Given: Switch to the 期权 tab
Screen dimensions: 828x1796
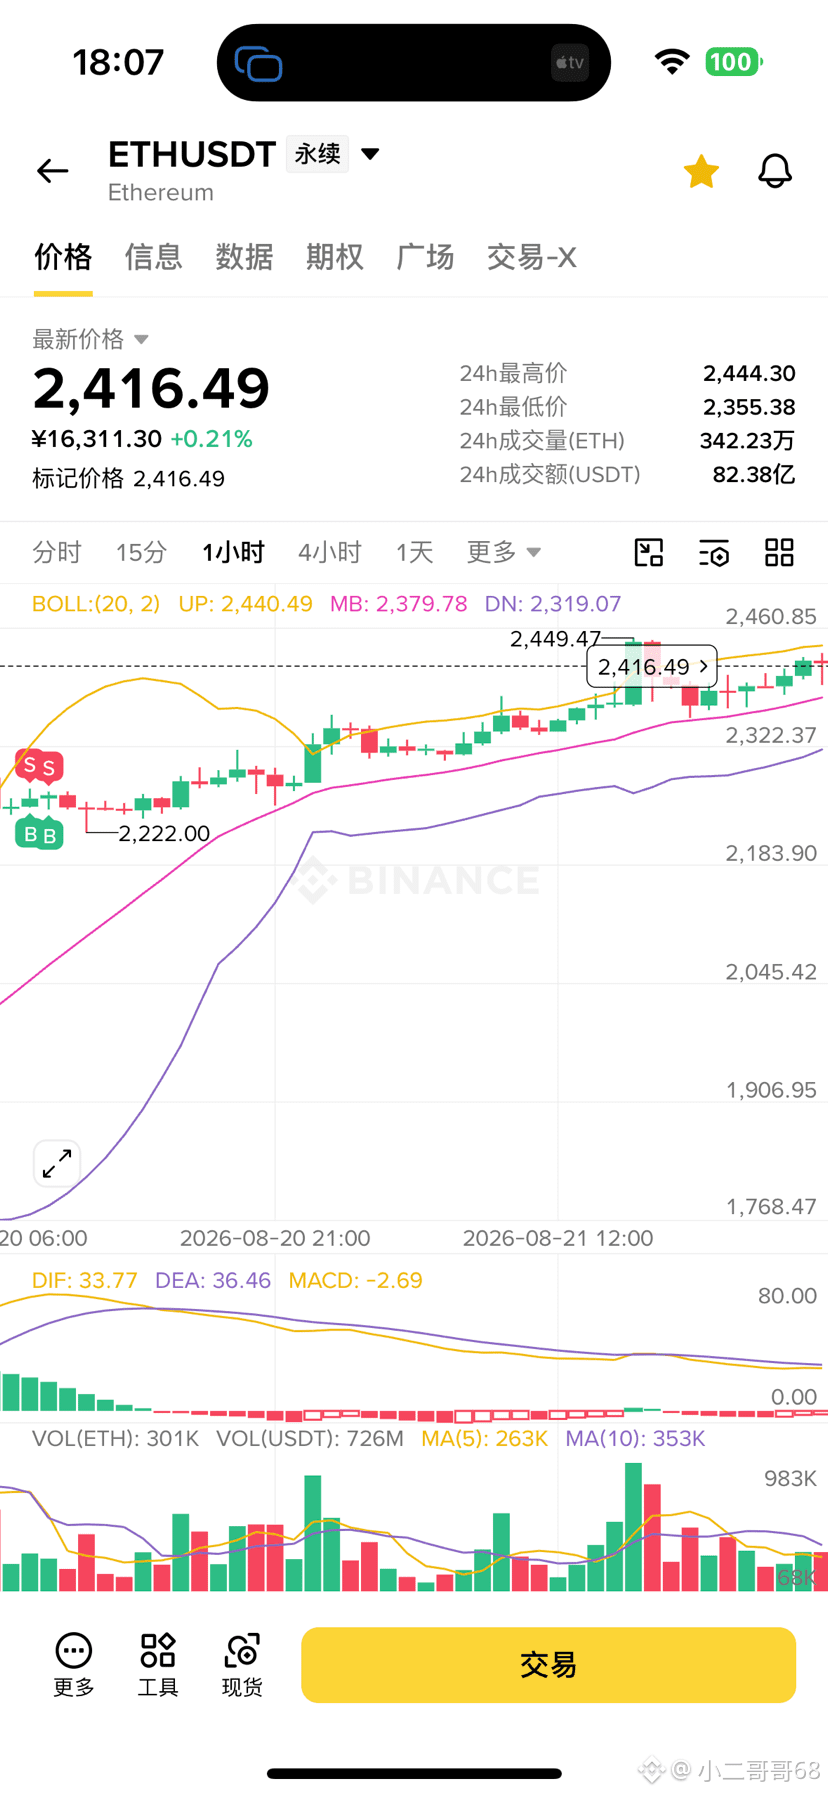Looking at the screenshot, I should pos(335,257).
